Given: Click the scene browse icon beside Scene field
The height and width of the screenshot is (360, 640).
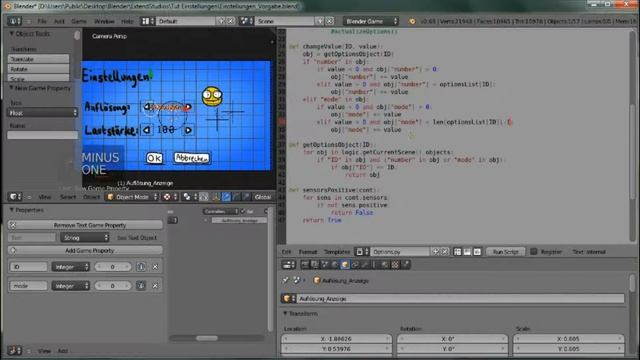Looking at the screenshot, I should 246,21.
